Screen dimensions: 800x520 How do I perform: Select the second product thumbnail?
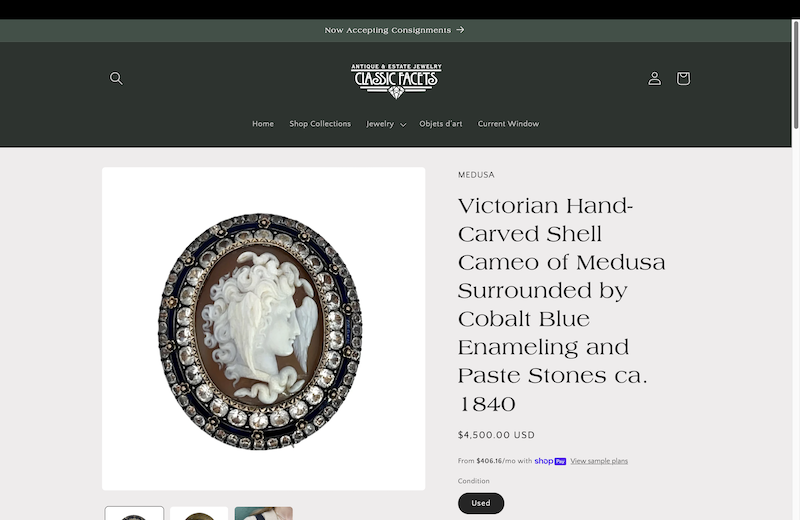tap(199, 513)
